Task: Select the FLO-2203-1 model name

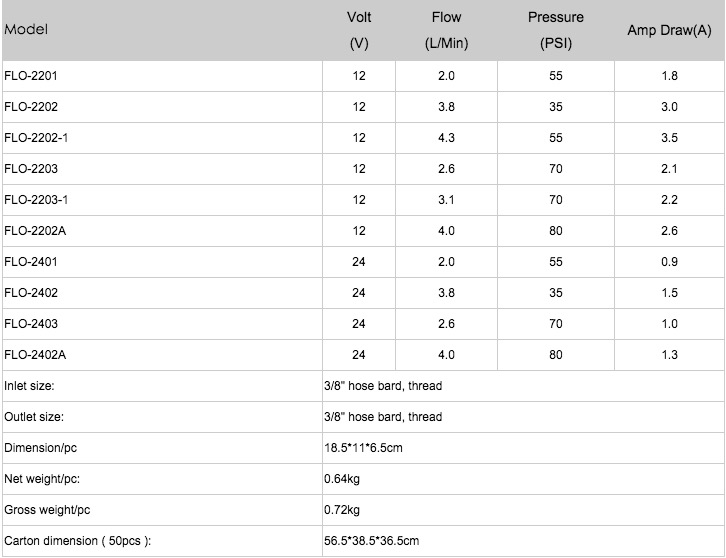Action: [36, 200]
